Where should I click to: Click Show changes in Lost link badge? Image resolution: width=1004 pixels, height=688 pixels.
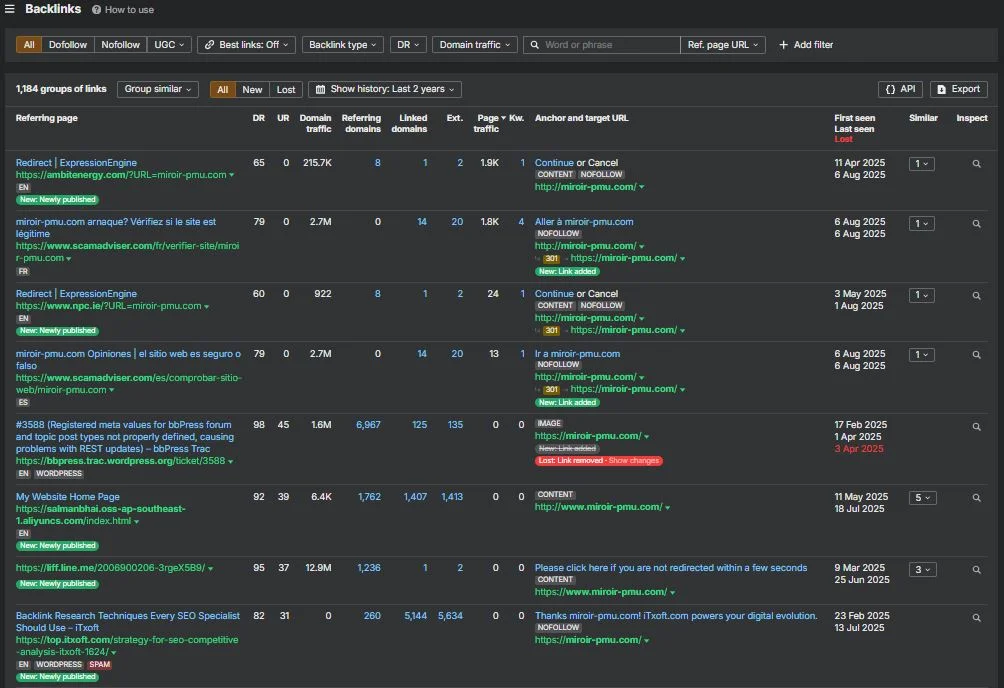click(633, 461)
